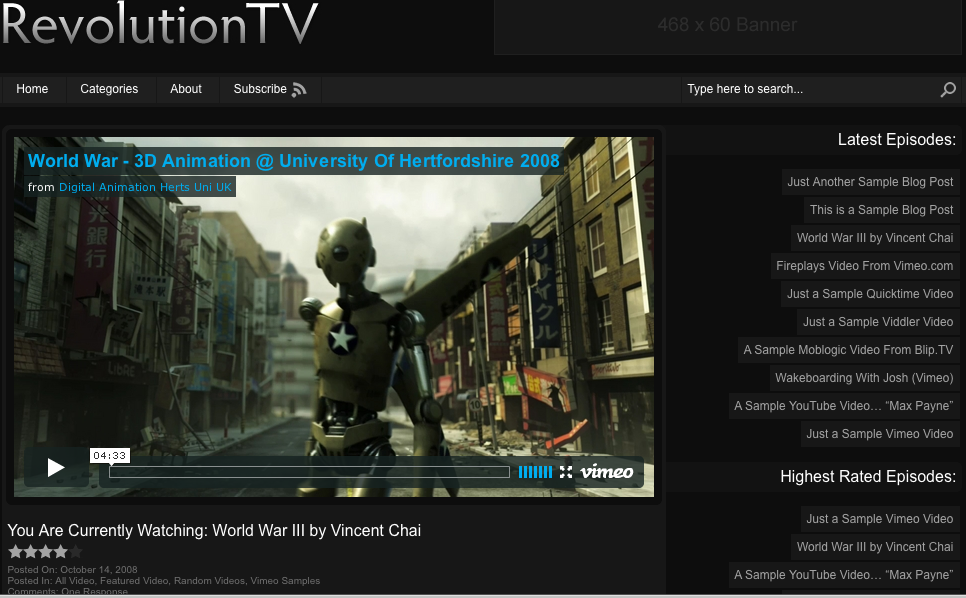Open 'Just Another Sample Blog Post' episode

click(870, 182)
